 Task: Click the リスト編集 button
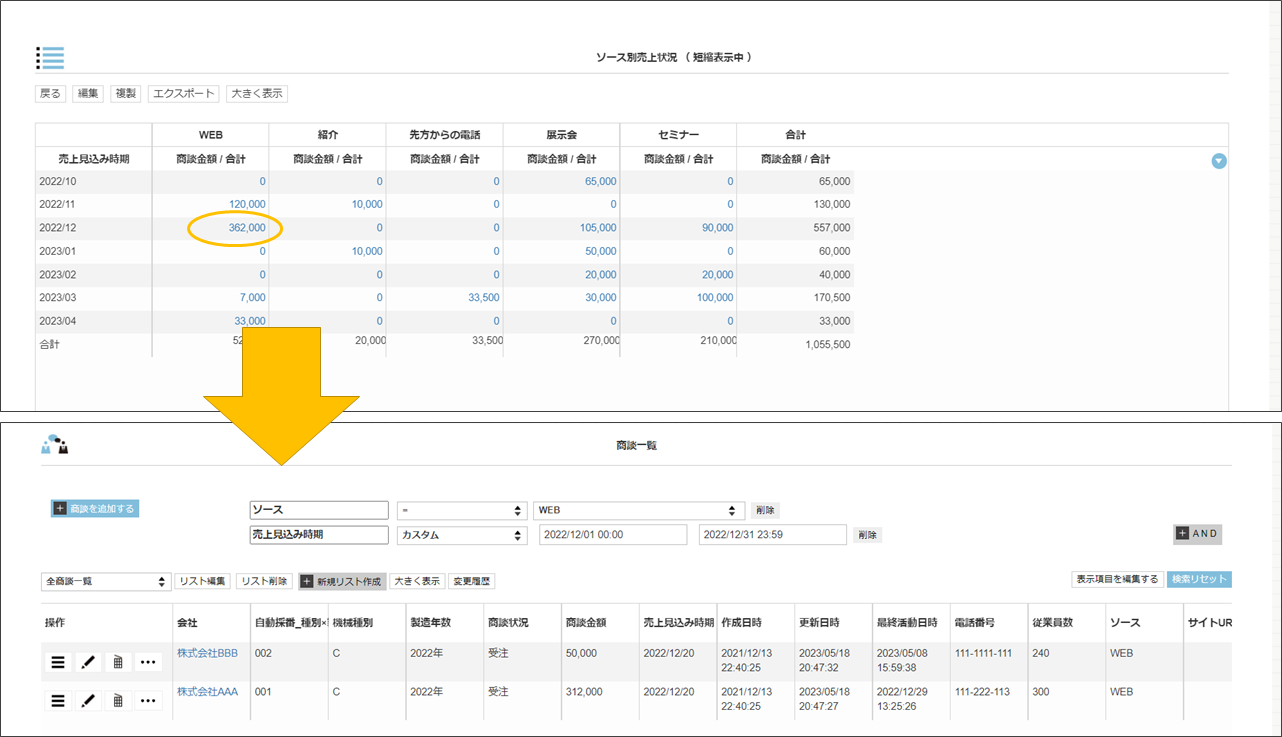(x=203, y=581)
